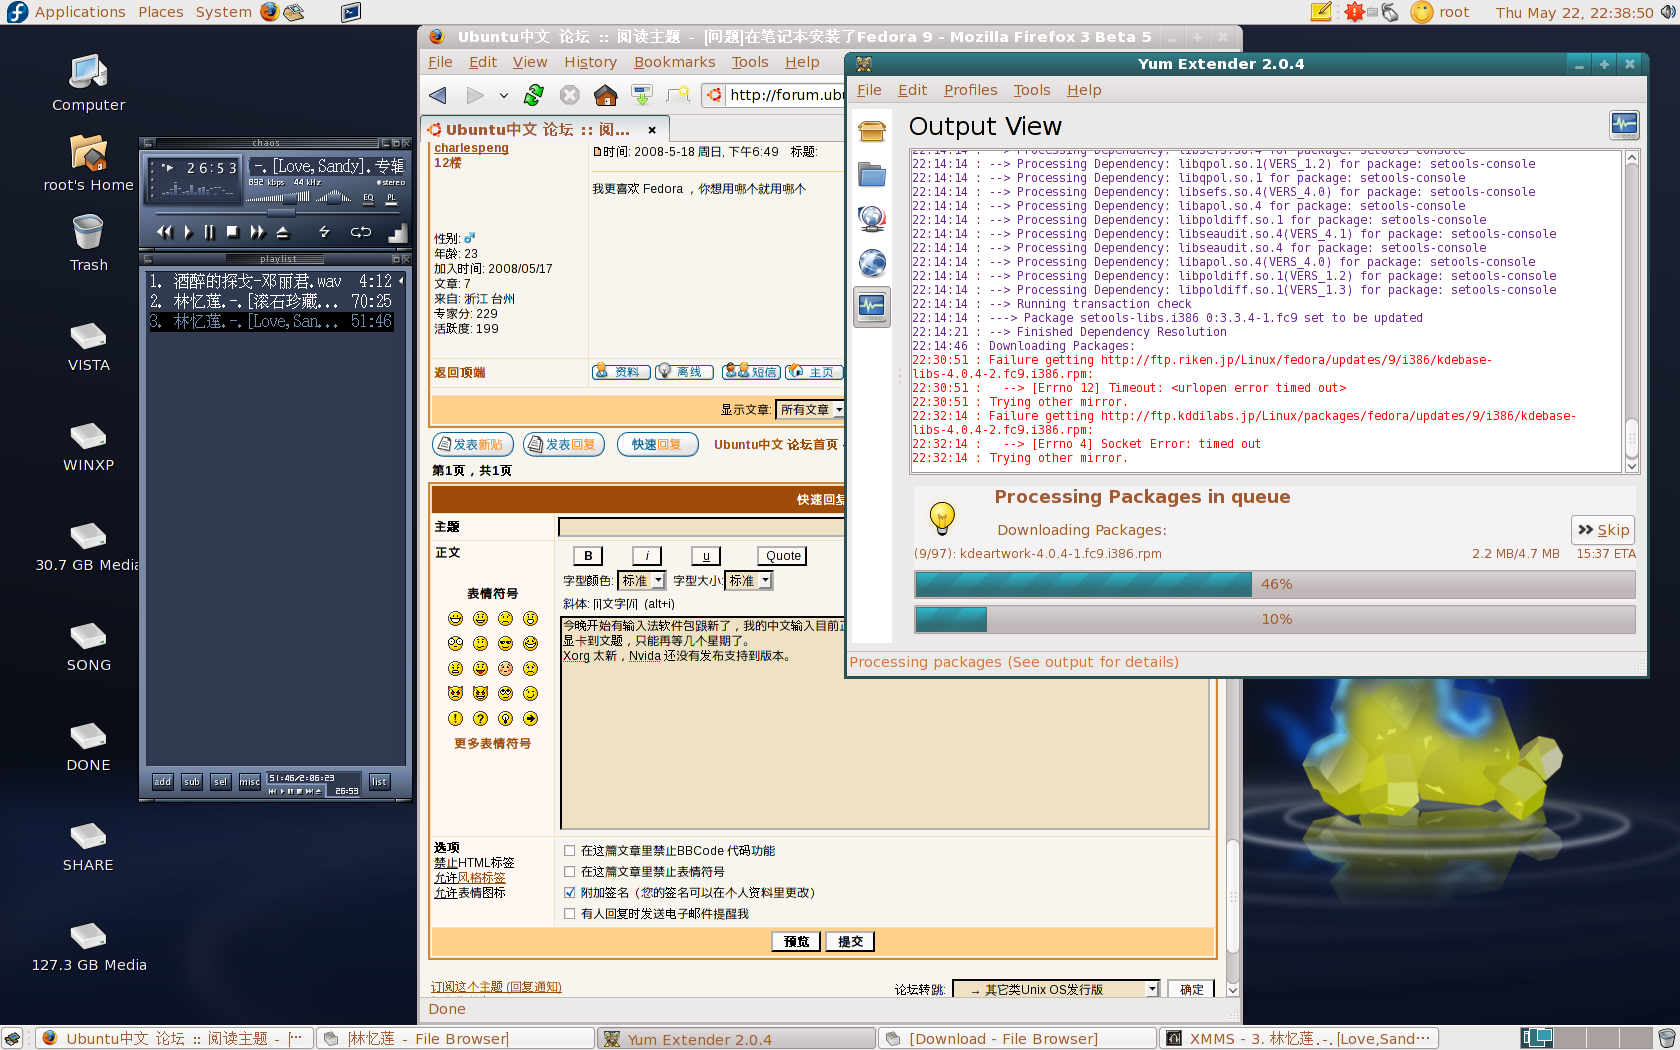
Task: Open Yum Extender Tools menu
Action: coord(1032,90)
